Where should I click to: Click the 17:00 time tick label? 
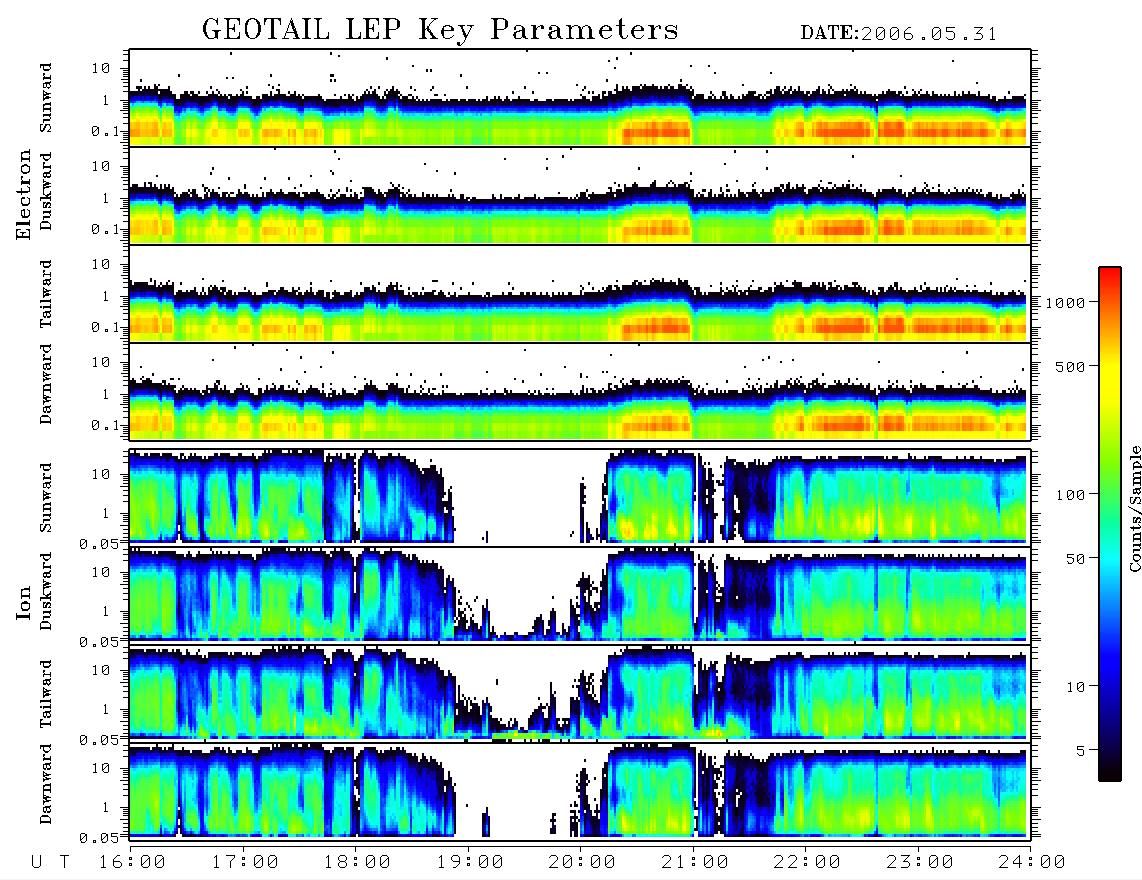click(245, 862)
